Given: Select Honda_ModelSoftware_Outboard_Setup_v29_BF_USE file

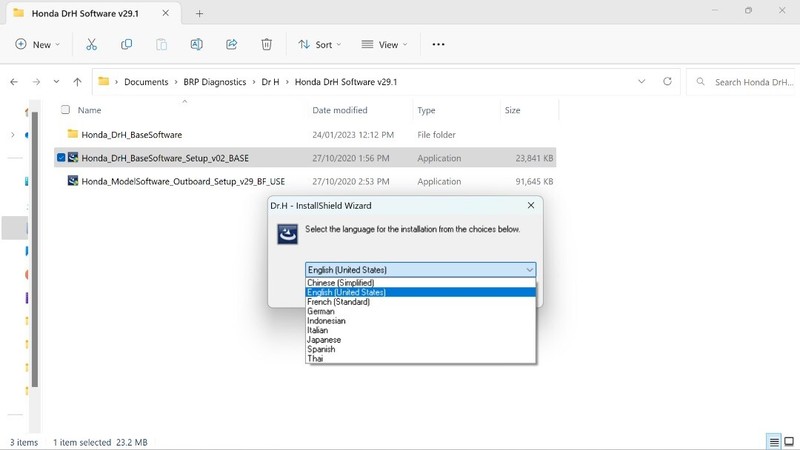Looking at the screenshot, I should click(x=183, y=181).
